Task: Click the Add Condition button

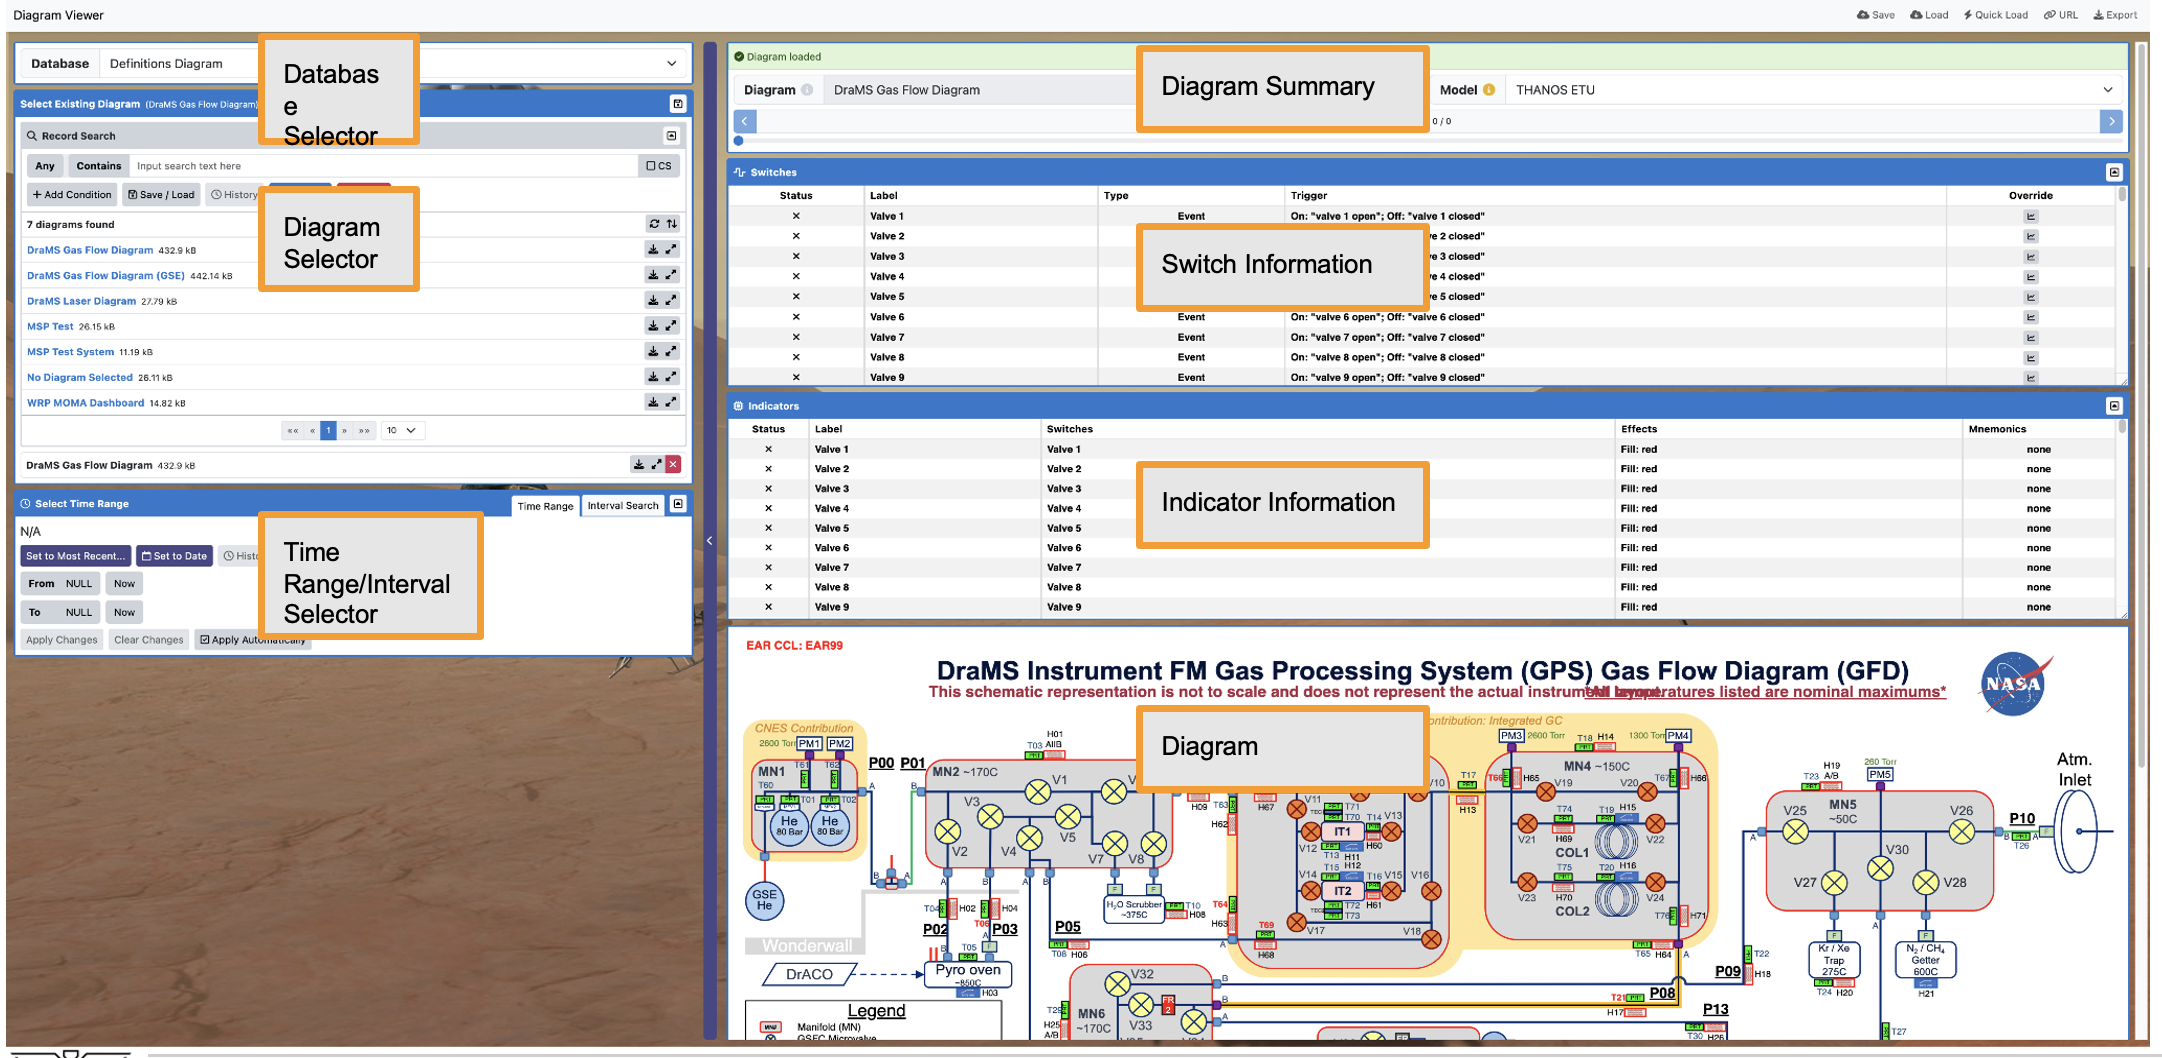Action: pos(72,195)
